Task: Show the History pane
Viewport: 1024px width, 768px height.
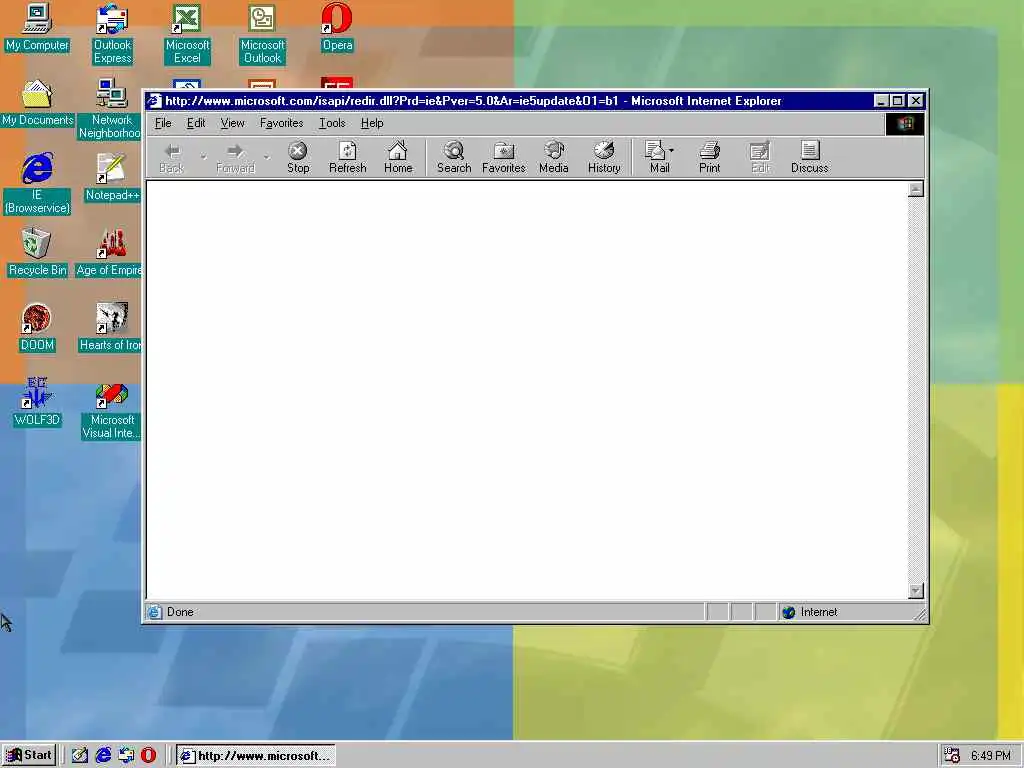Action: pyautogui.click(x=604, y=157)
